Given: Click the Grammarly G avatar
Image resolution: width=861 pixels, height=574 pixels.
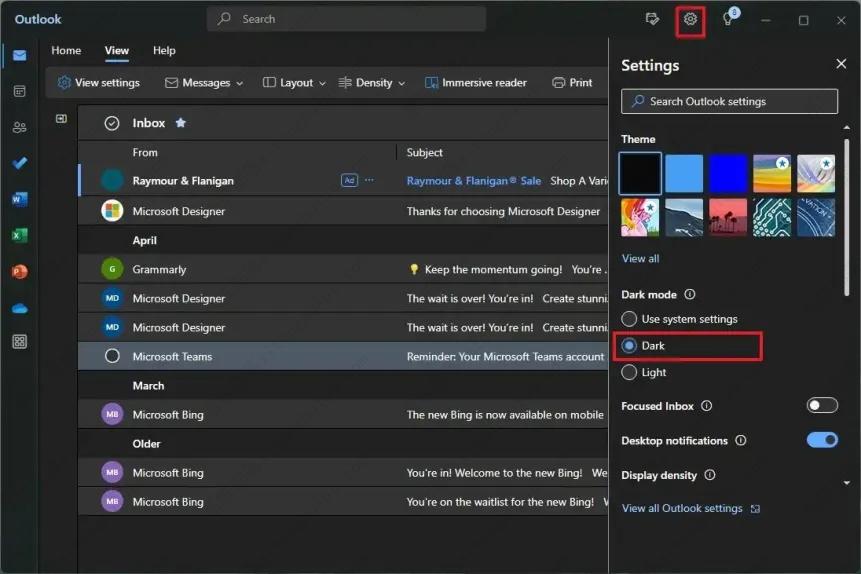Looking at the screenshot, I should tap(112, 269).
